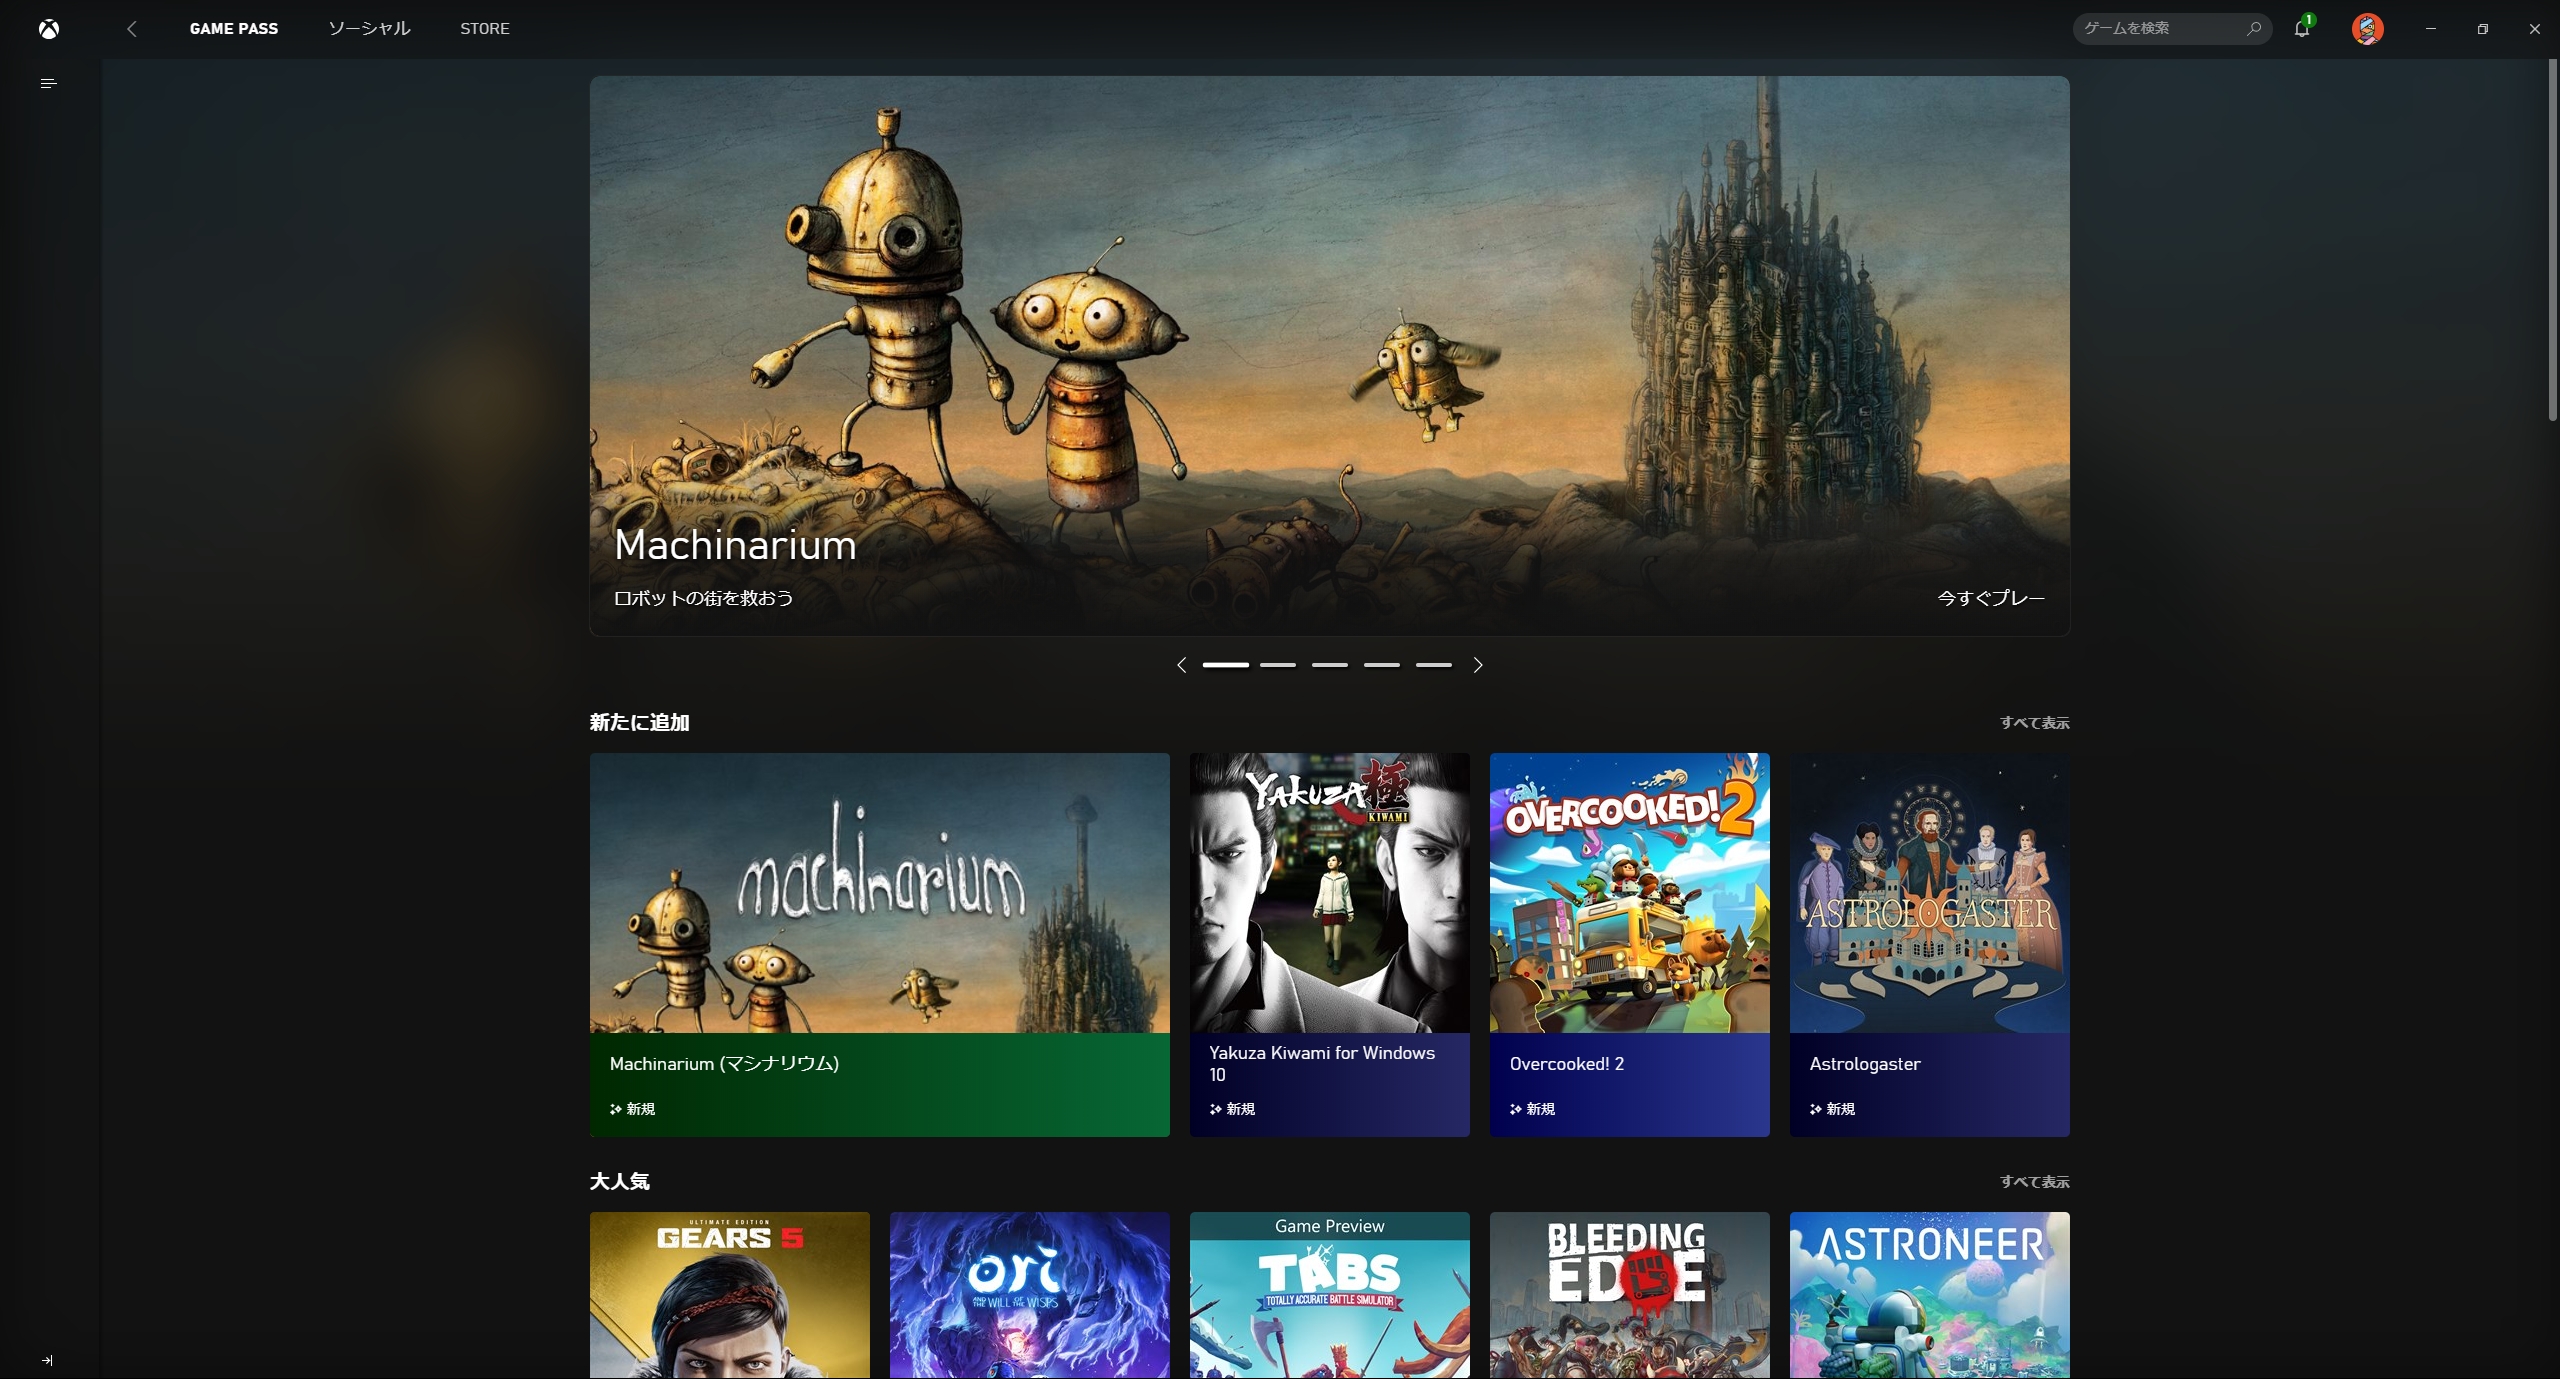This screenshot has width=2560, height=1379.
Task: Click the vertical scrollbar on right
Action: [x=2552, y=240]
